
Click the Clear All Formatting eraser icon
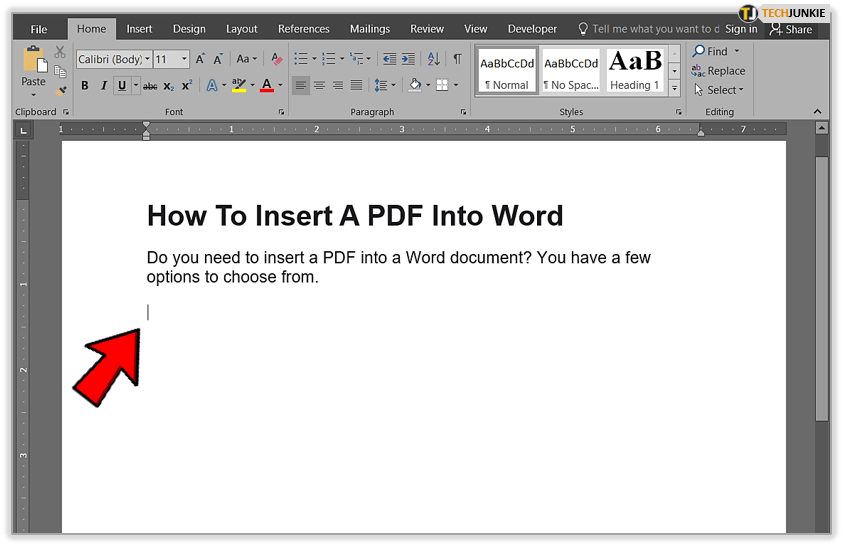tap(276, 59)
